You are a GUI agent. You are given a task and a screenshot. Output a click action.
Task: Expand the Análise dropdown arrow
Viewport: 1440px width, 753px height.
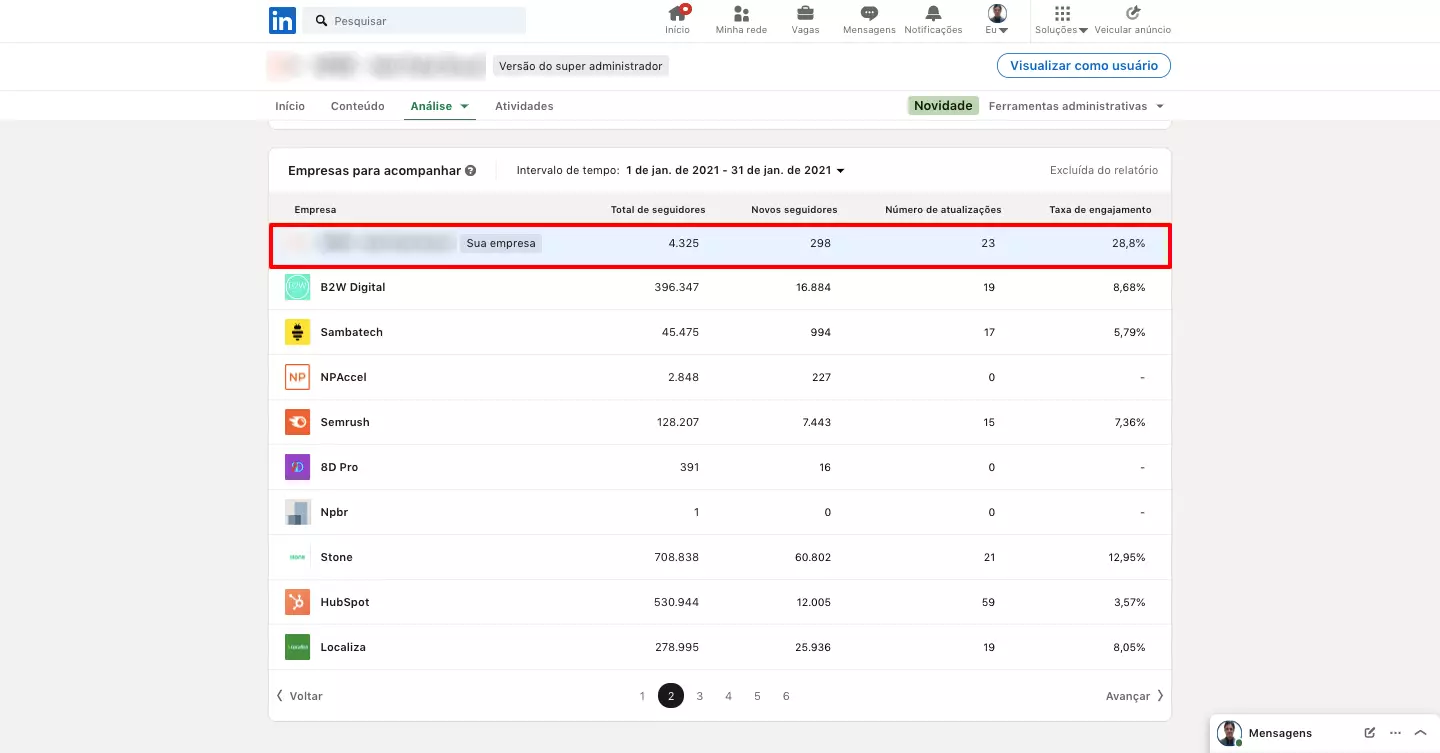(464, 105)
